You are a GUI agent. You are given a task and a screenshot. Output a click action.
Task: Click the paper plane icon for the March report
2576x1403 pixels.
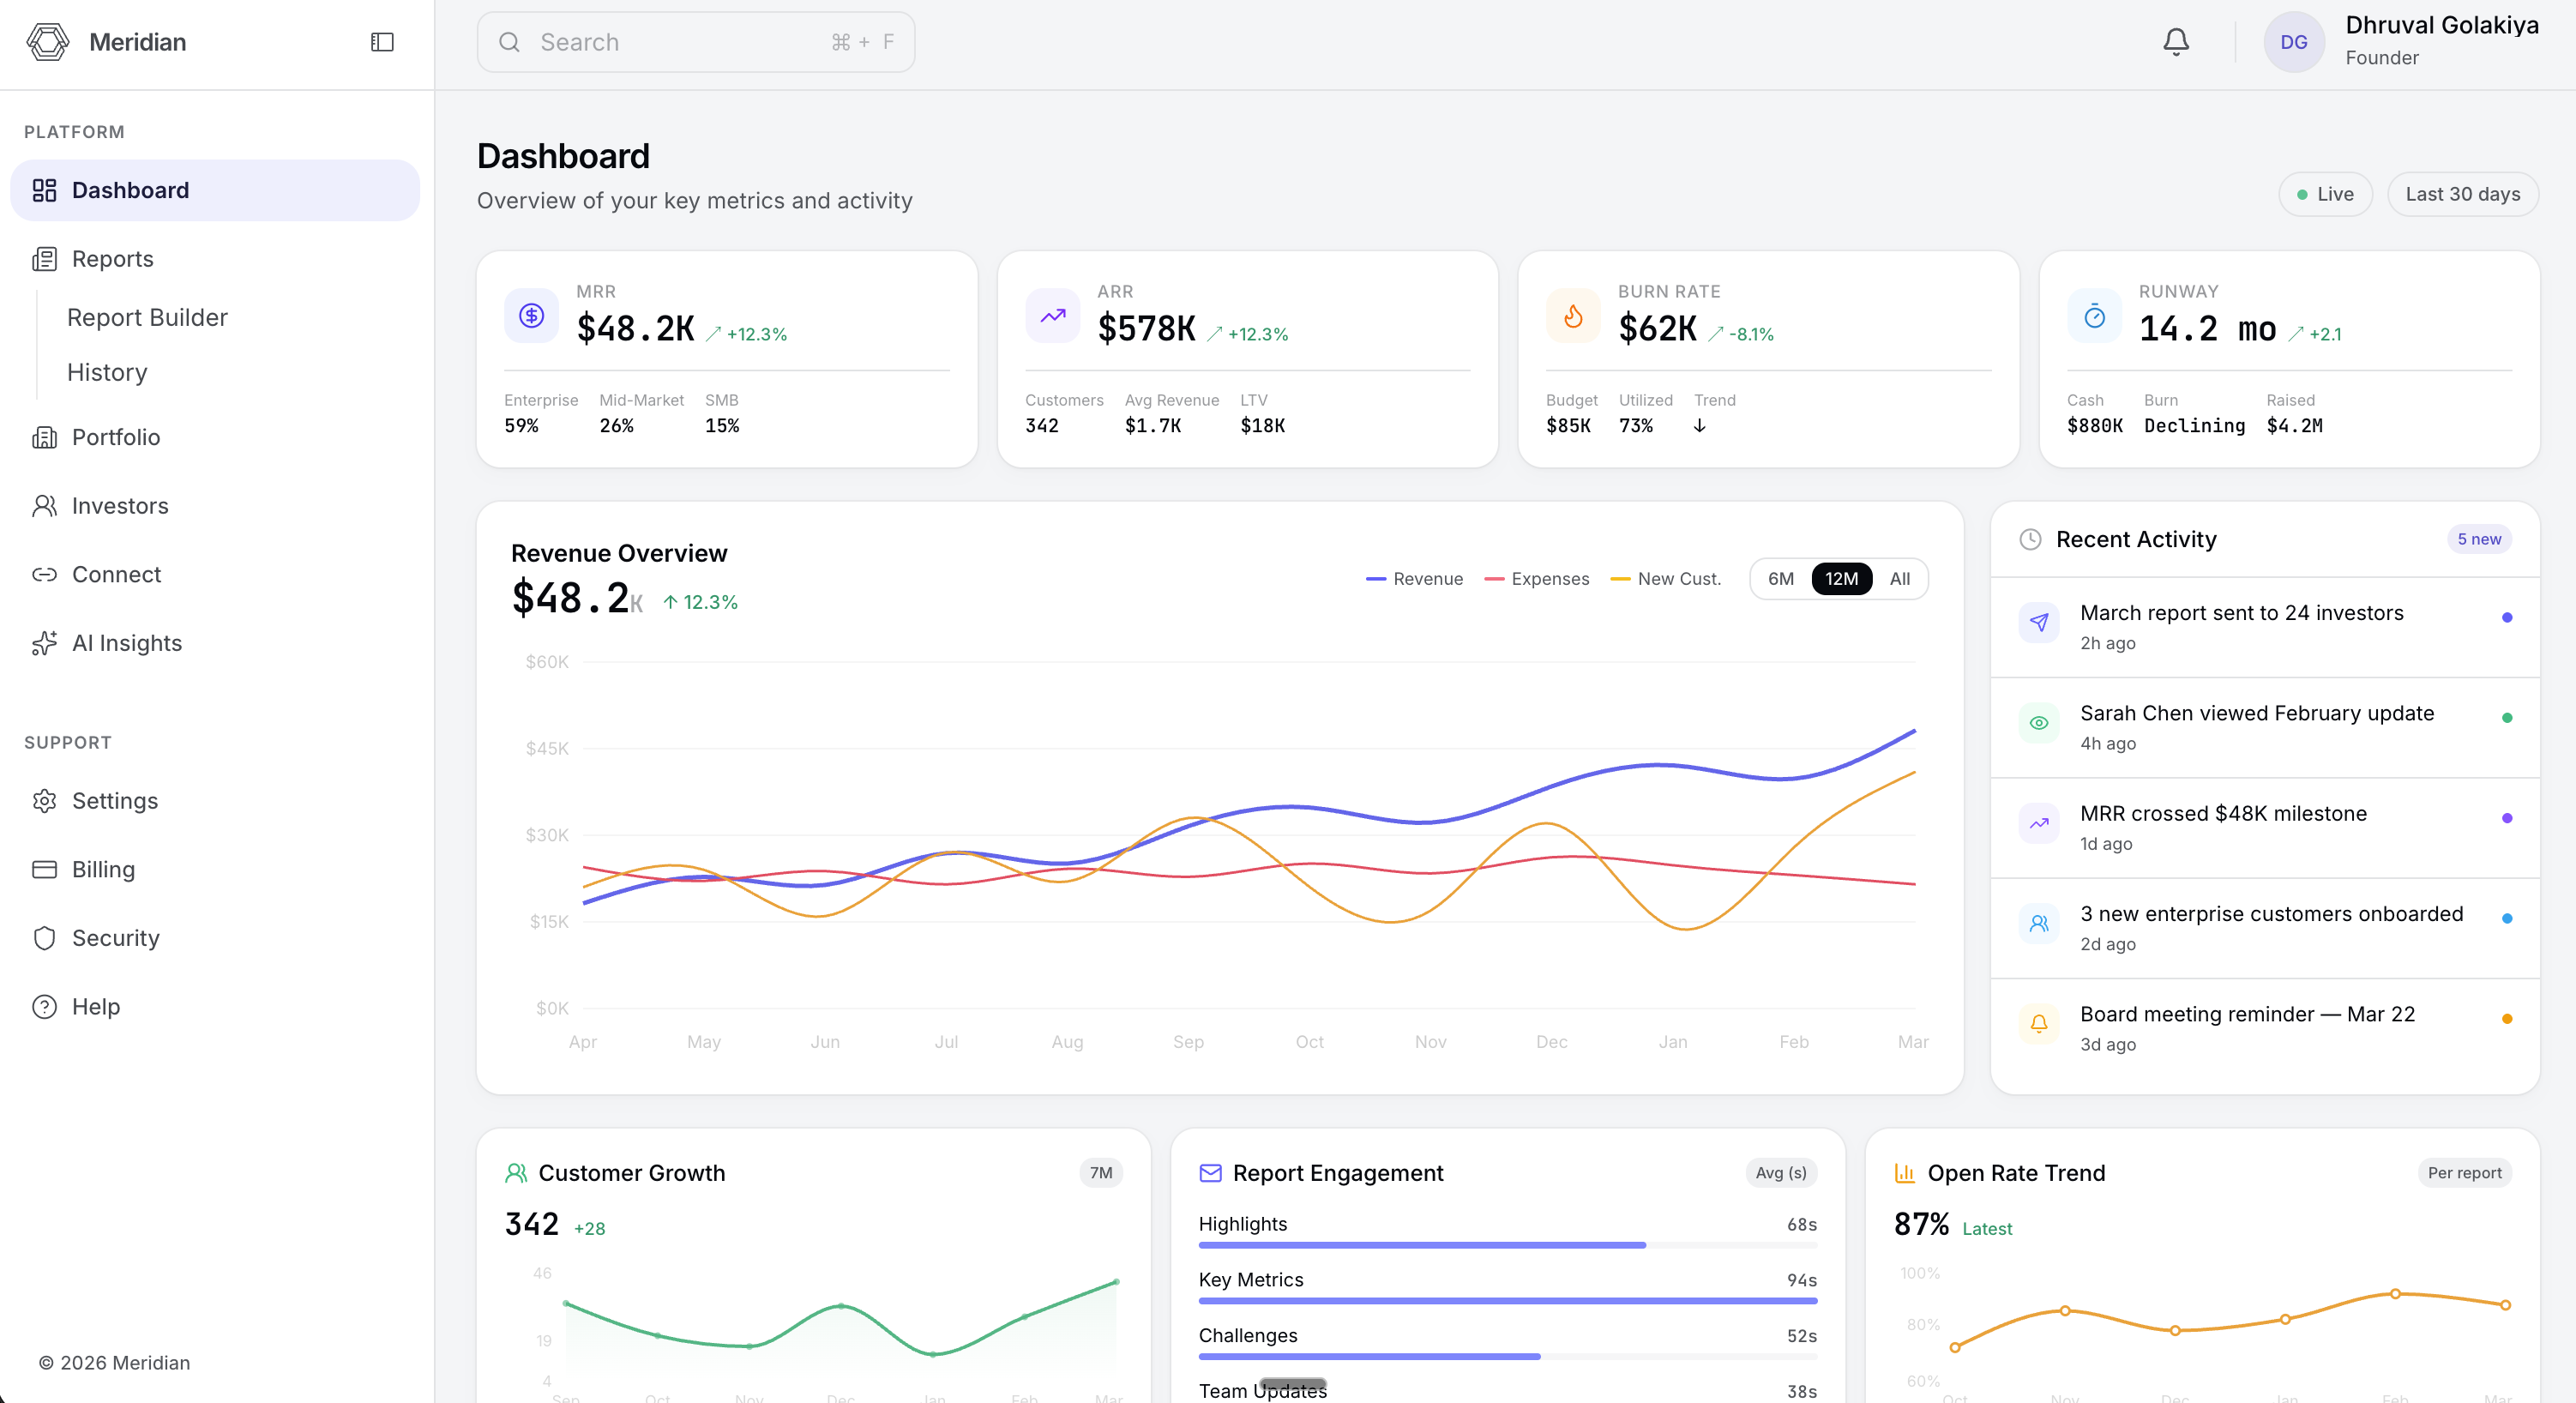point(2038,622)
